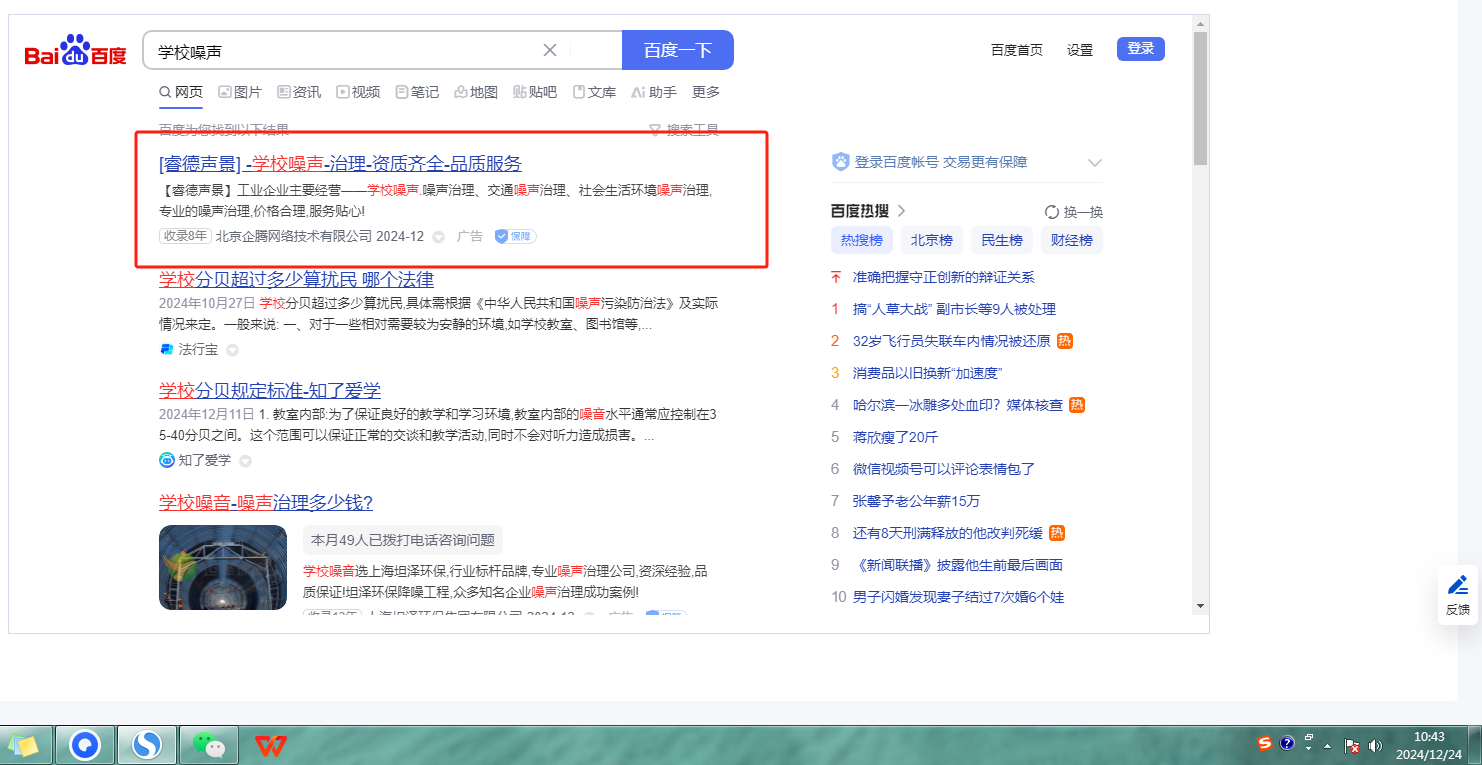The height and width of the screenshot is (765, 1482).
Task: Open dropdown arrow beside 法行宝 source
Action: (x=232, y=350)
